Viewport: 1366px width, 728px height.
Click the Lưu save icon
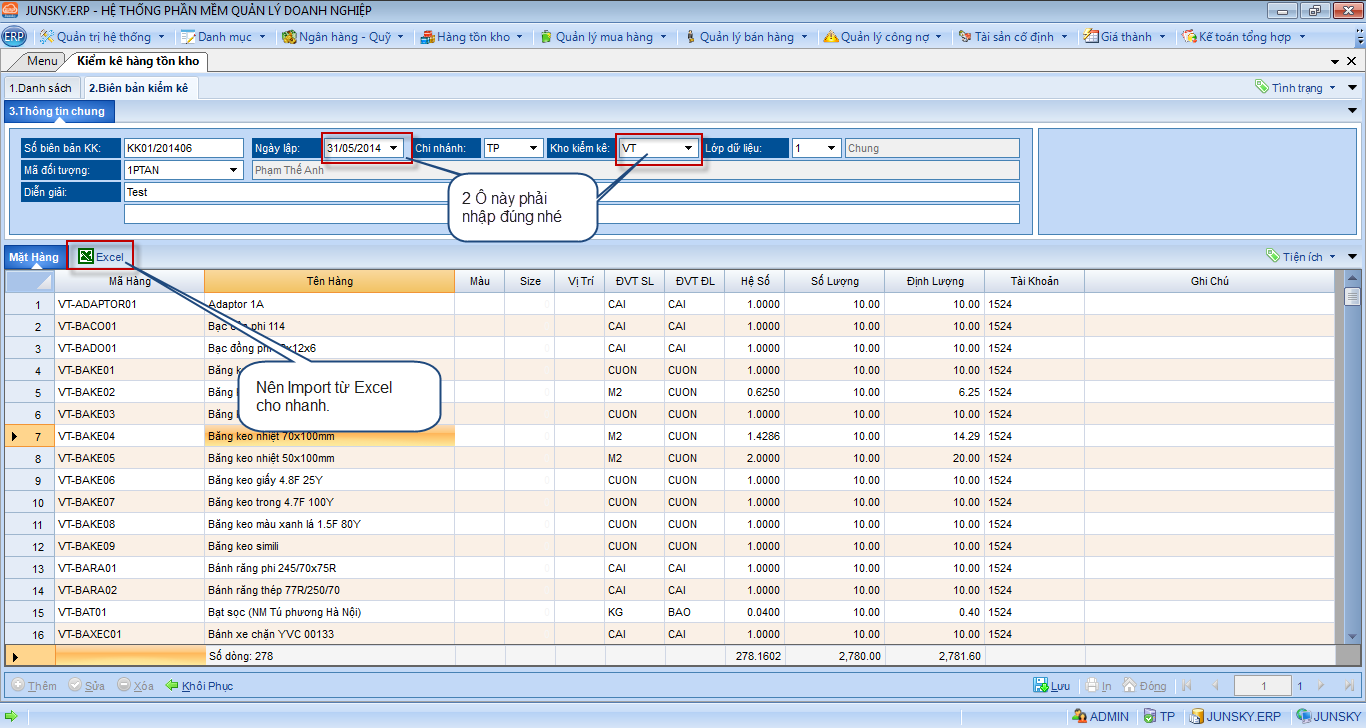pos(1041,686)
